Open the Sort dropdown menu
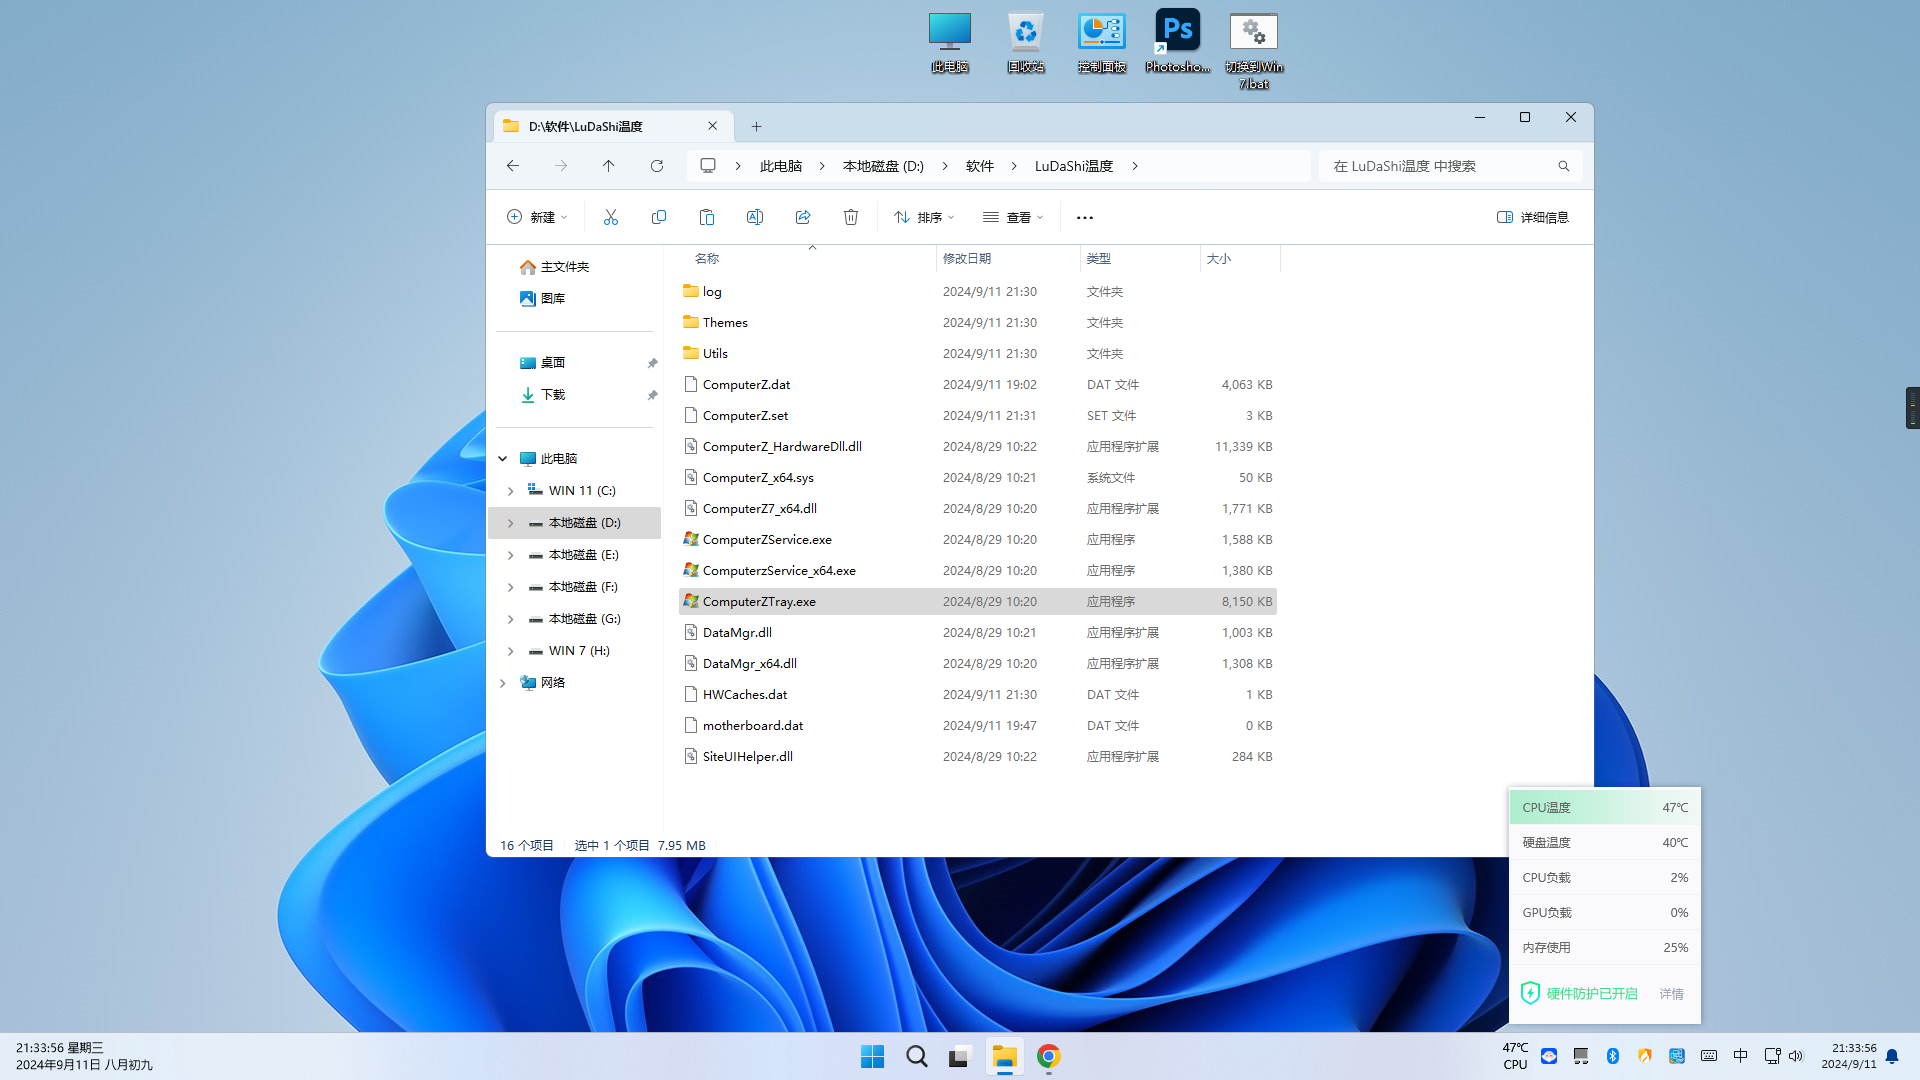1920x1080 pixels. (x=924, y=217)
